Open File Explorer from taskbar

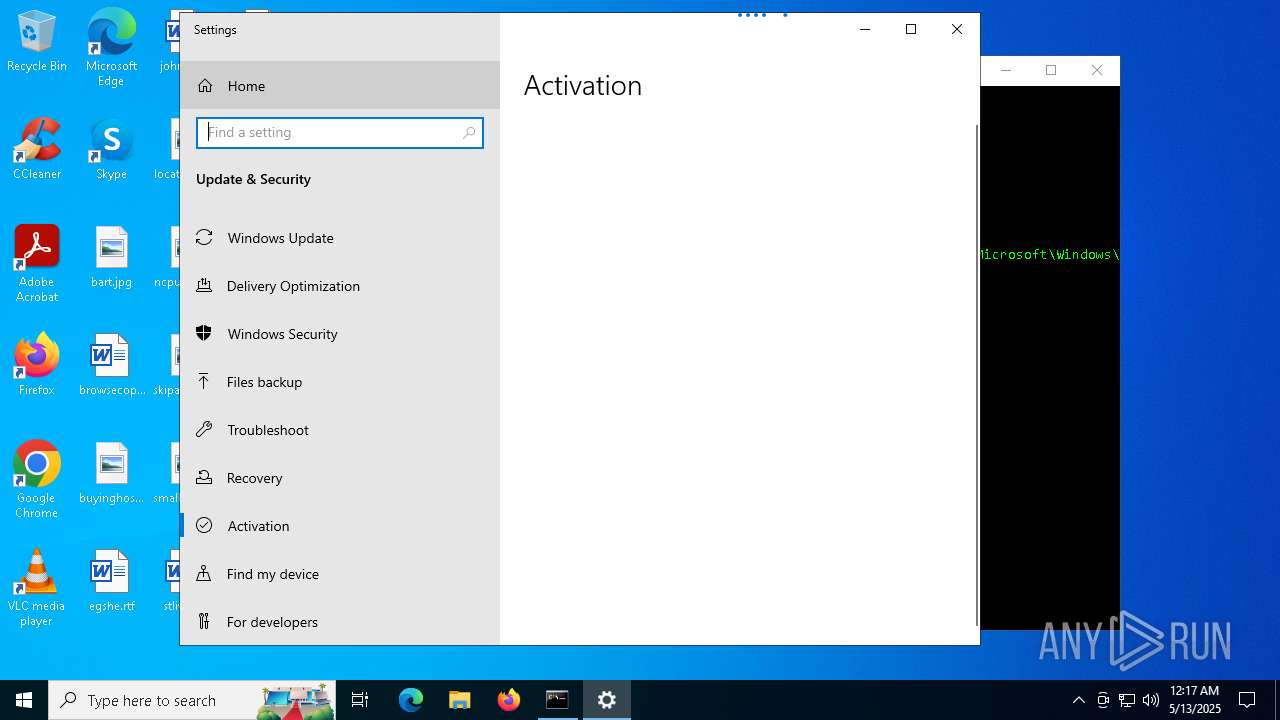[x=459, y=700]
